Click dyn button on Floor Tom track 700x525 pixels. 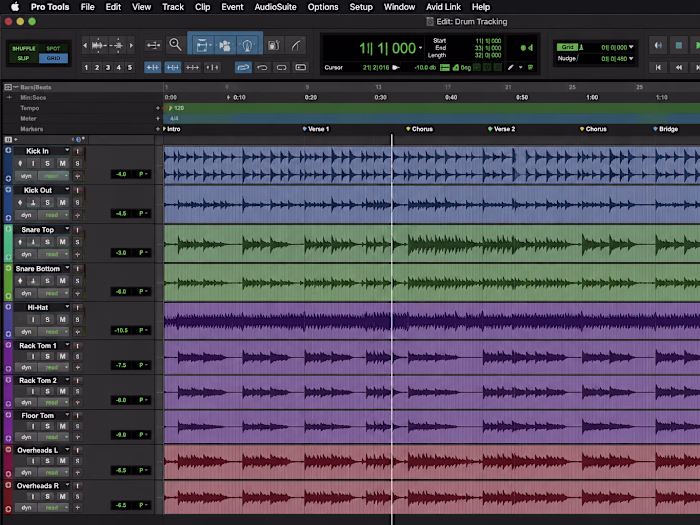click(x=26, y=437)
